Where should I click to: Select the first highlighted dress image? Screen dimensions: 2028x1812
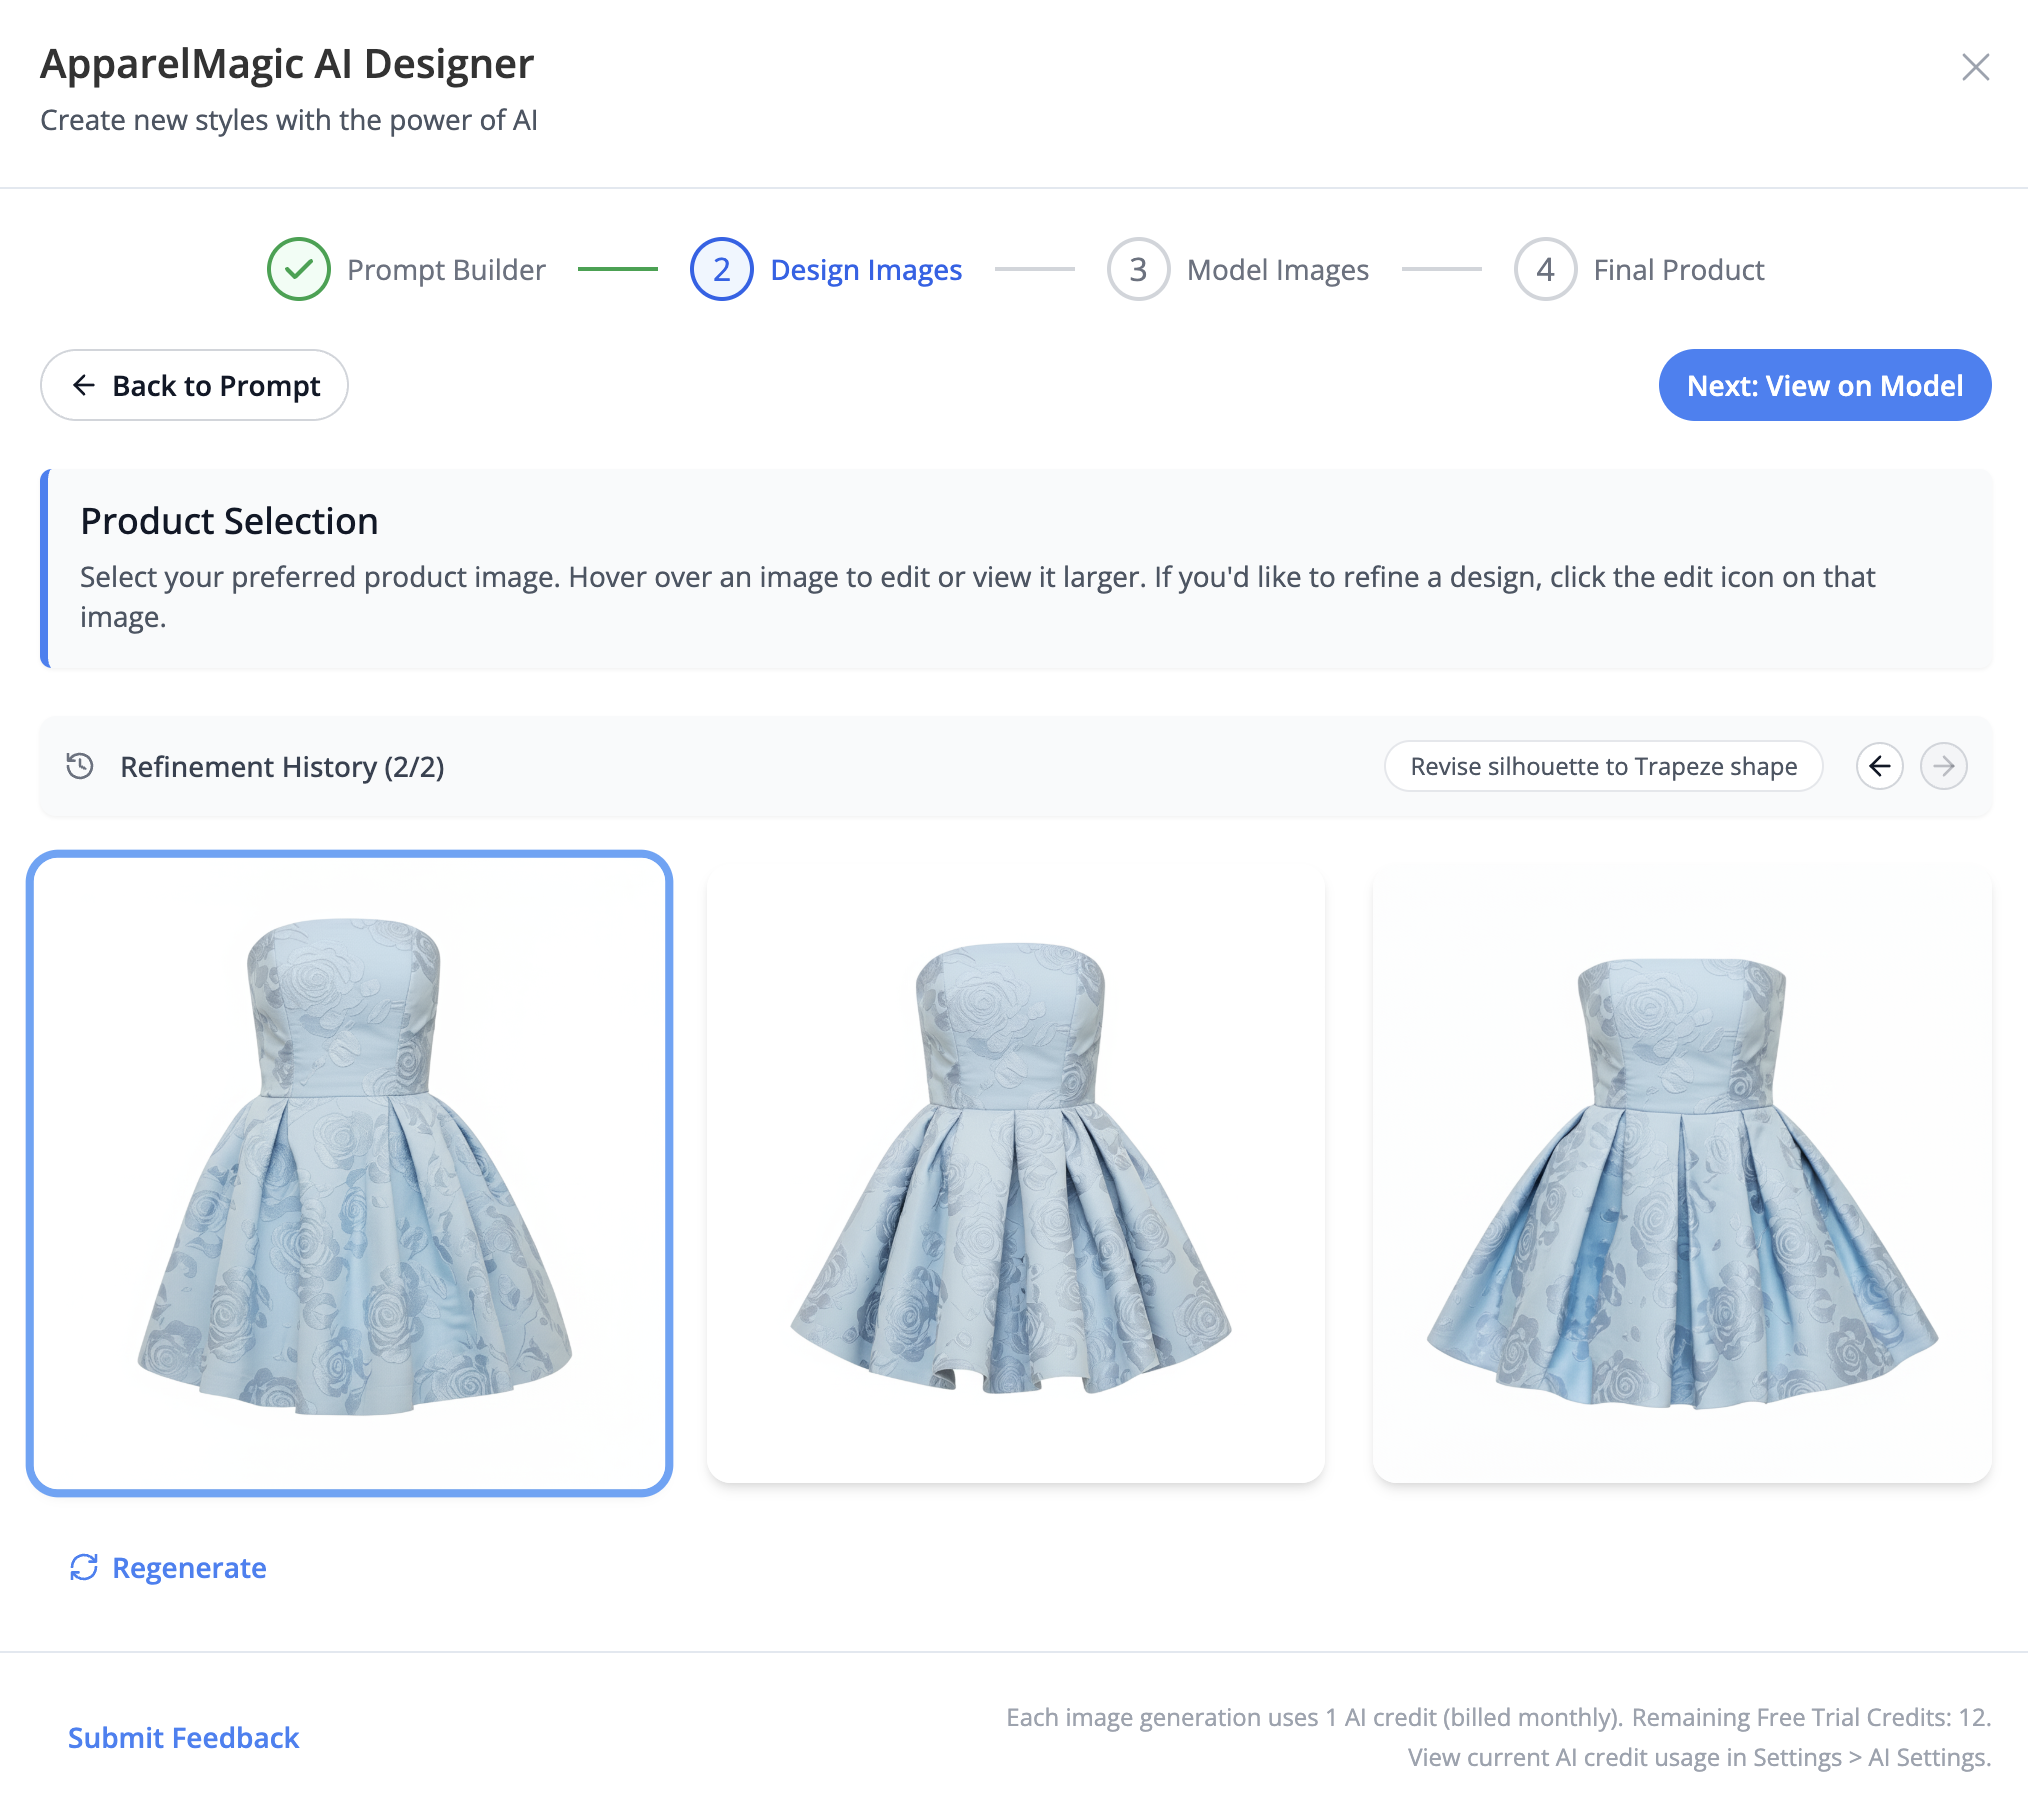coord(349,1173)
